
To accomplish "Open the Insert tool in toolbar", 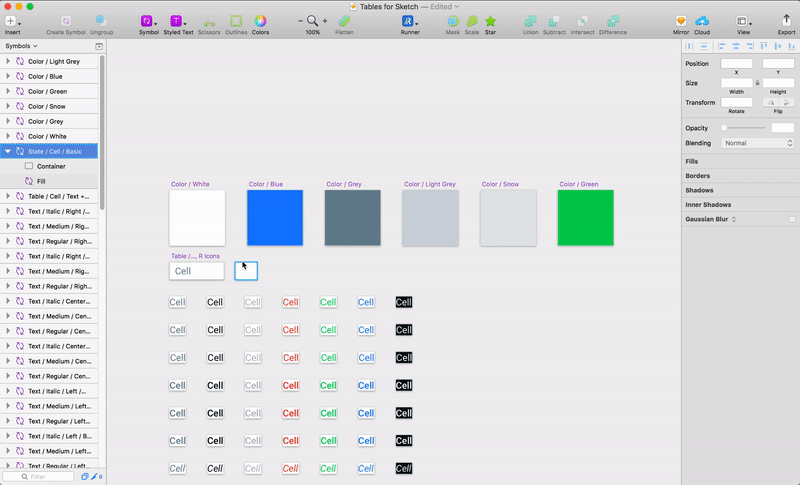I will 11,21.
